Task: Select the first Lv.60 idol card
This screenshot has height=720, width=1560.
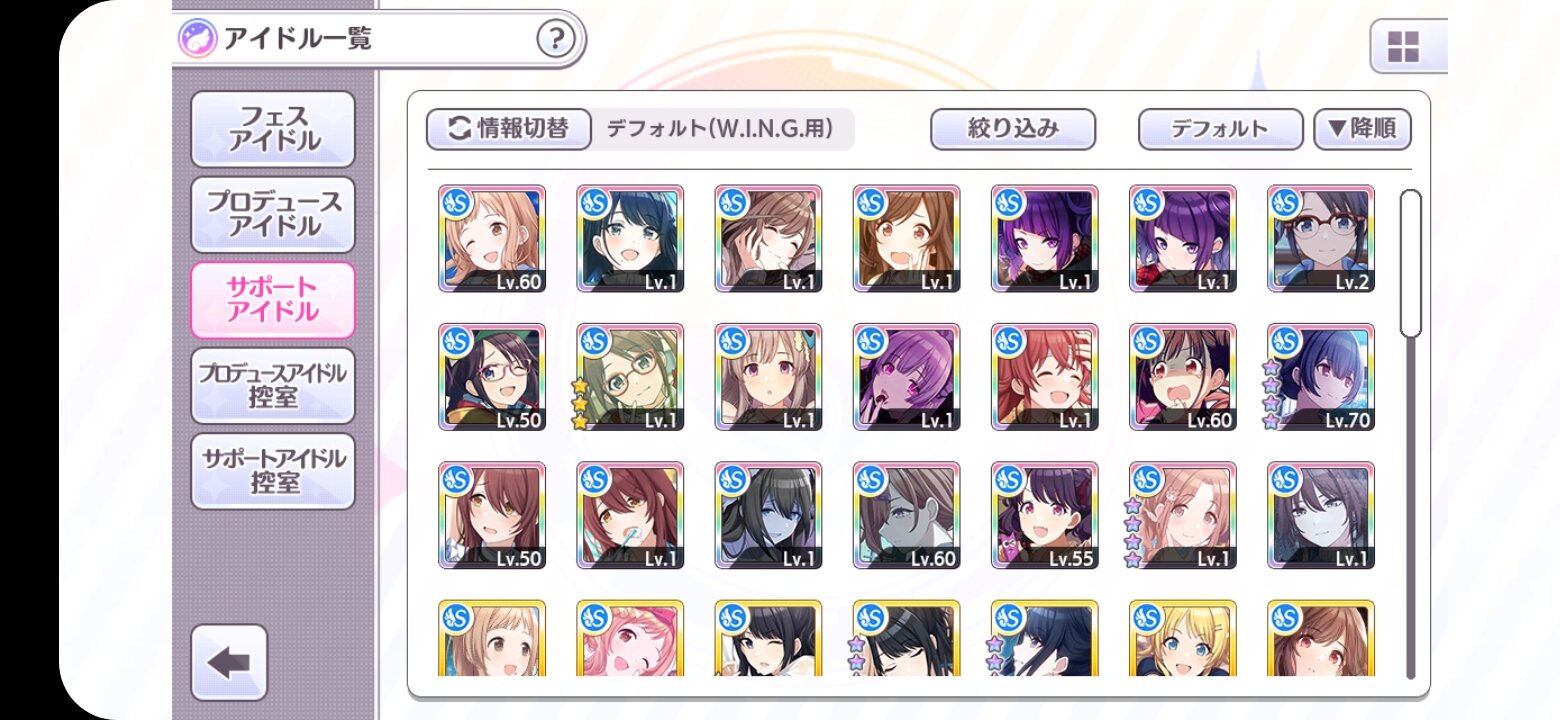Action: pos(493,239)
